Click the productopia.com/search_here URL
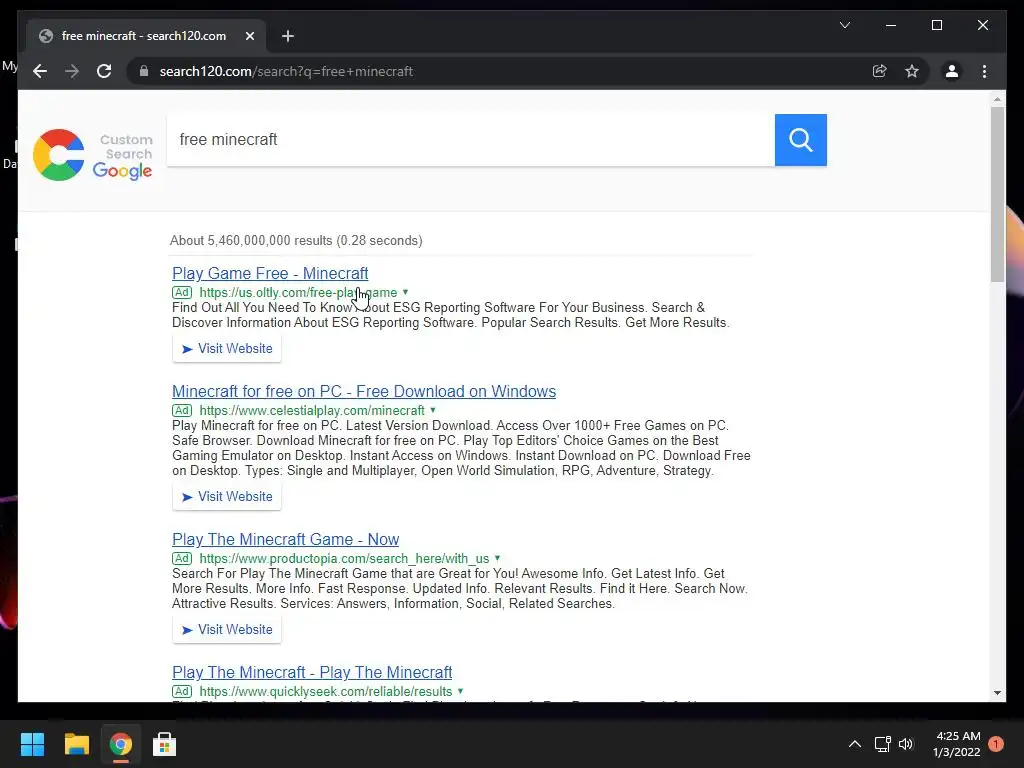The image size is (1024, 768). click(x=344, y=558)
